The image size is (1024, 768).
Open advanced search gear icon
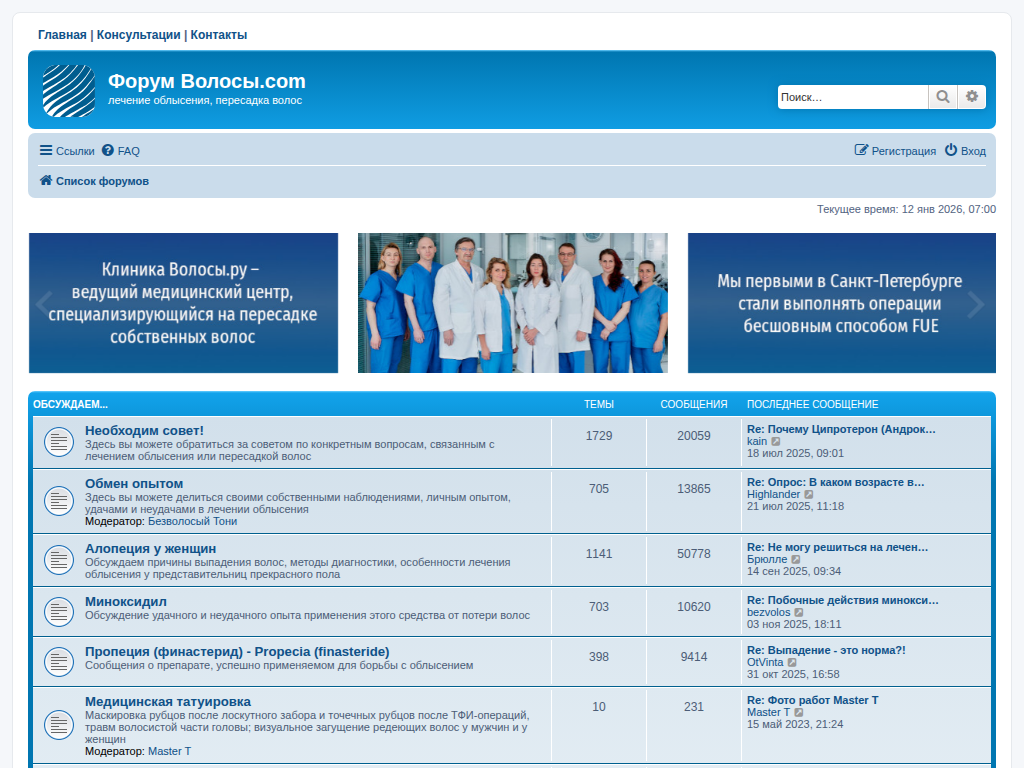pos(972,97)
